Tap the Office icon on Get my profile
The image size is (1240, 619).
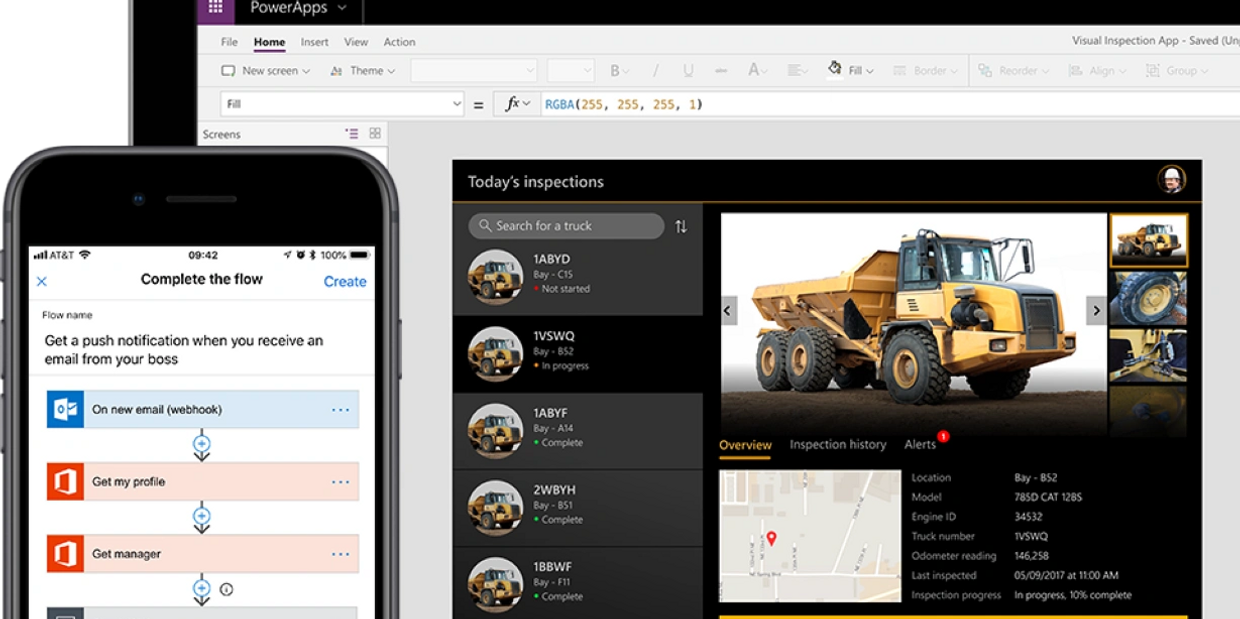[x=65, y=482]
